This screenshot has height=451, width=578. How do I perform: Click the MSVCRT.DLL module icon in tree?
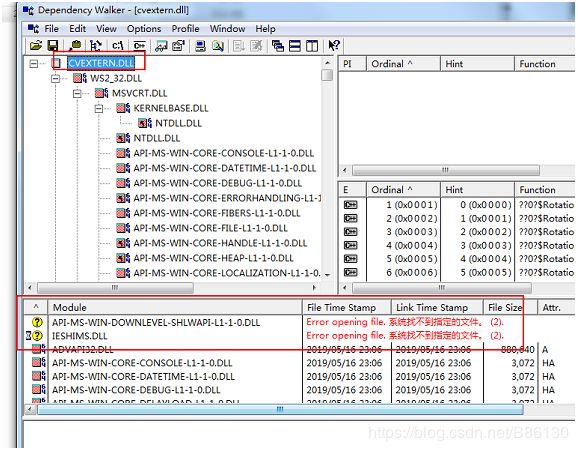click(x=101, y=93)
